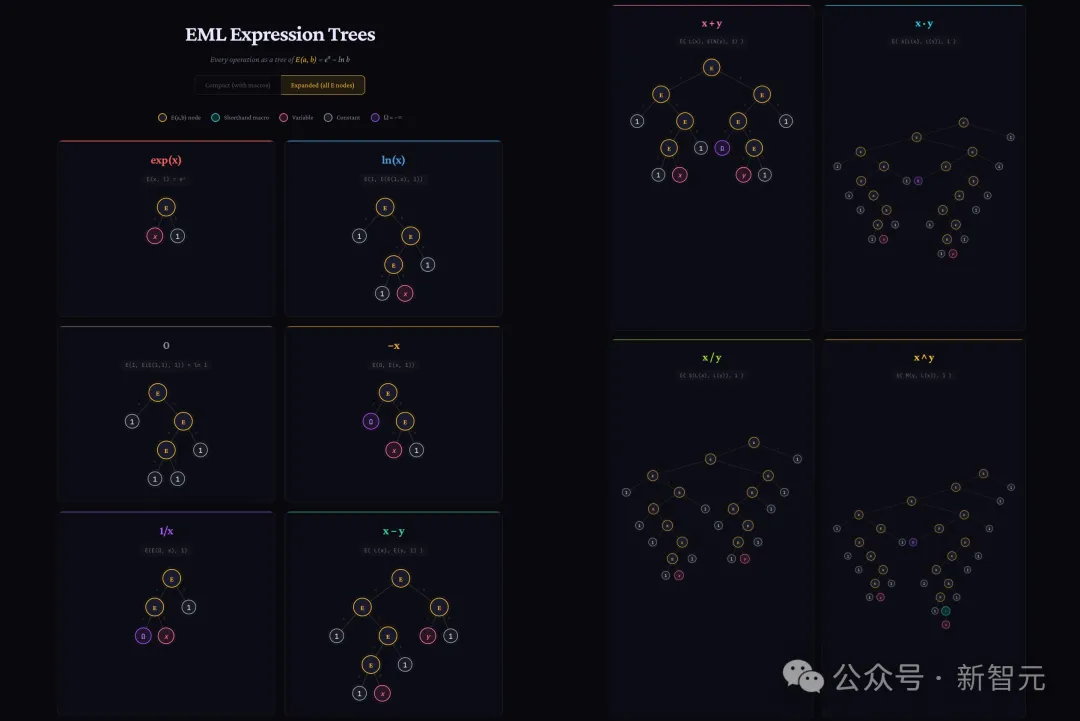This screenshot has height=721, width=1080.
Task: Select Expanded (all E nodes) view
Action: (x=322, y=85)
